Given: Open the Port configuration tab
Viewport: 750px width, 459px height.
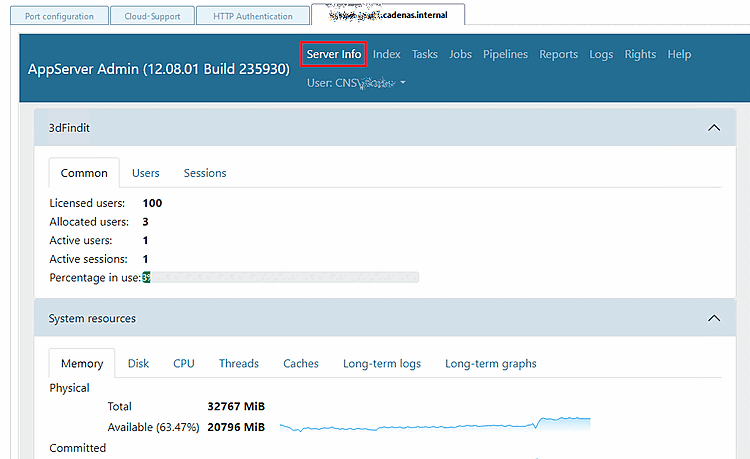Looking at the screenshot, I should coord(59,16).
